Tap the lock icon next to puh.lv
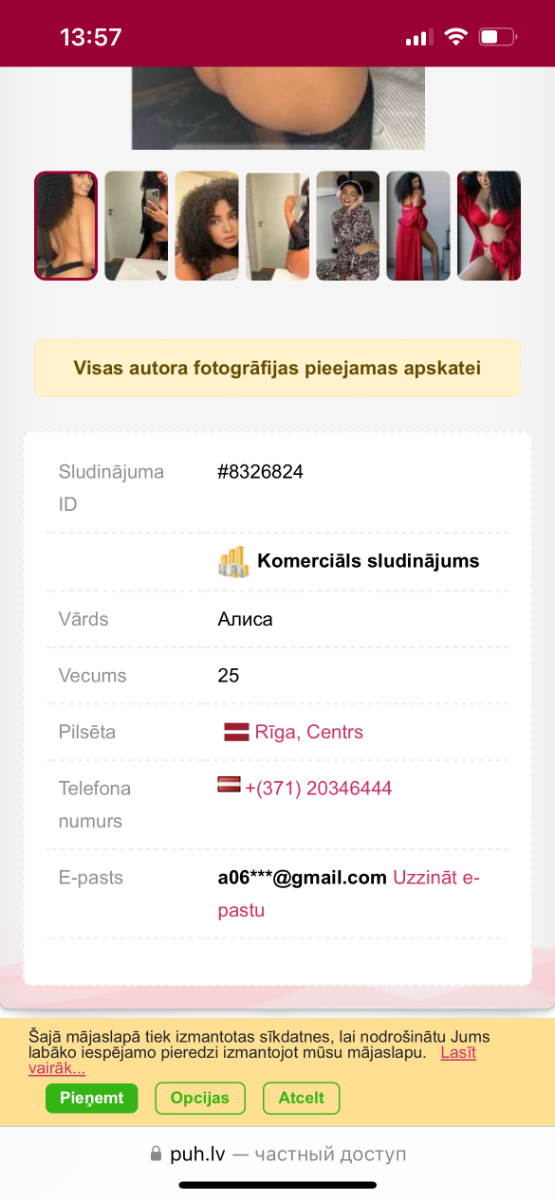Image resolution: width=555 pixels, height=1200 pixels. [x=155, y=1154]
